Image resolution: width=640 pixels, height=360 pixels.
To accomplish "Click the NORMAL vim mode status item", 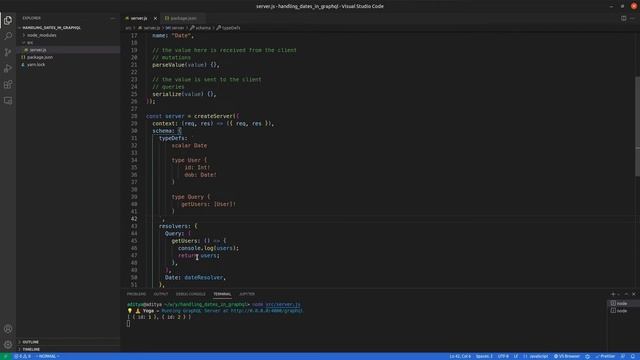I will [x=48, y=356].
